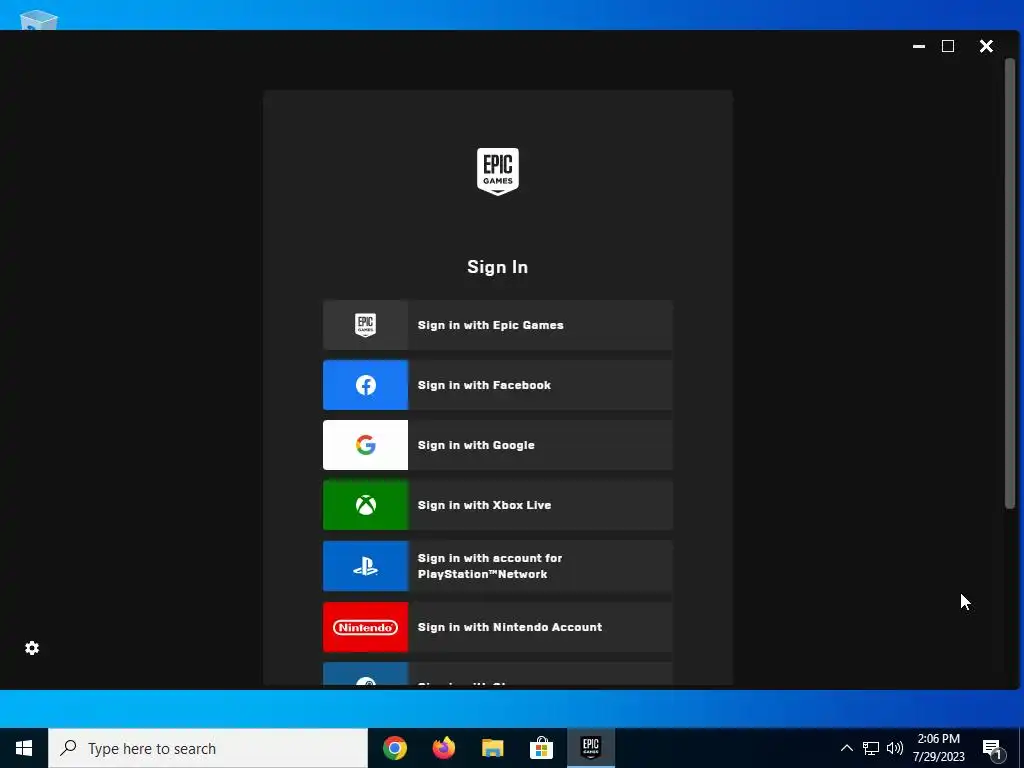The width and height of the screenshot is (1024, 768).
Task: Click the Google G logo tile
Action: (365, 445)
